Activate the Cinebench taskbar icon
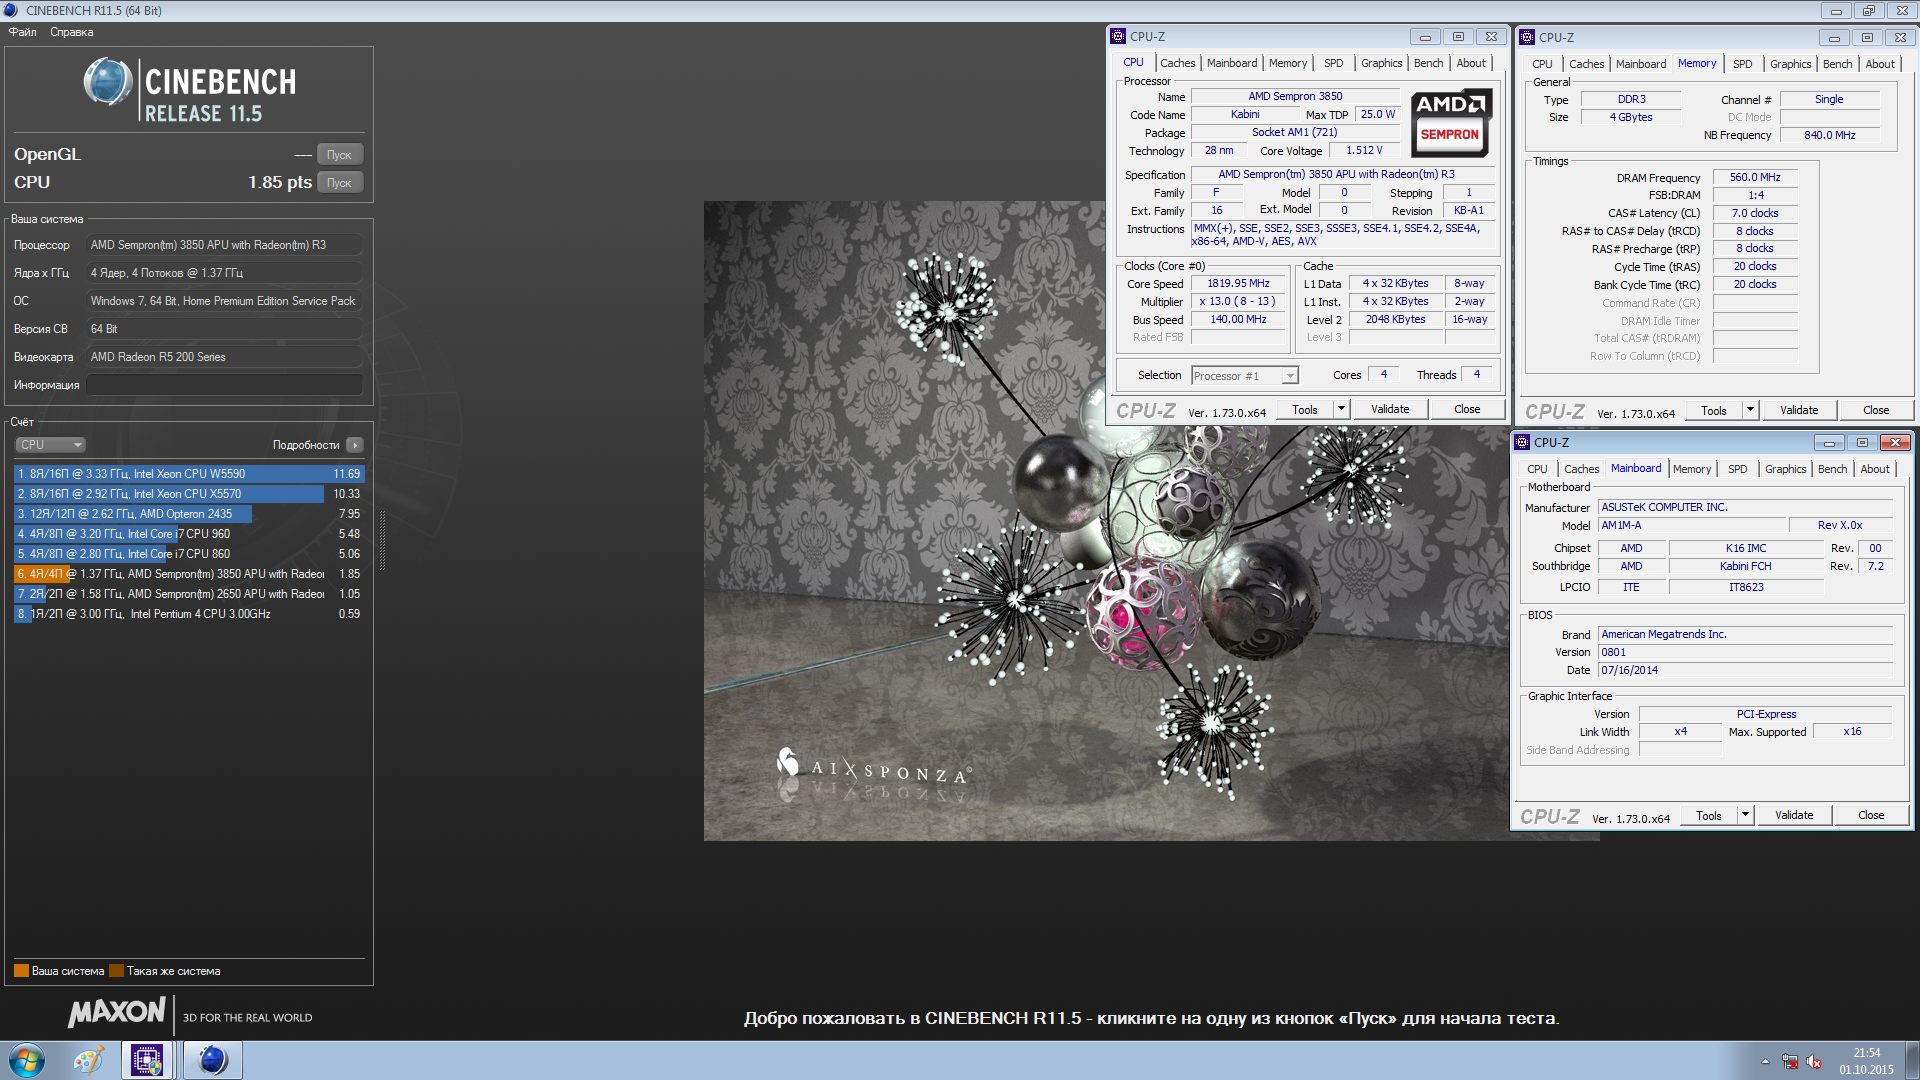This screenshot has height=1080, width=1920. 212,1060
